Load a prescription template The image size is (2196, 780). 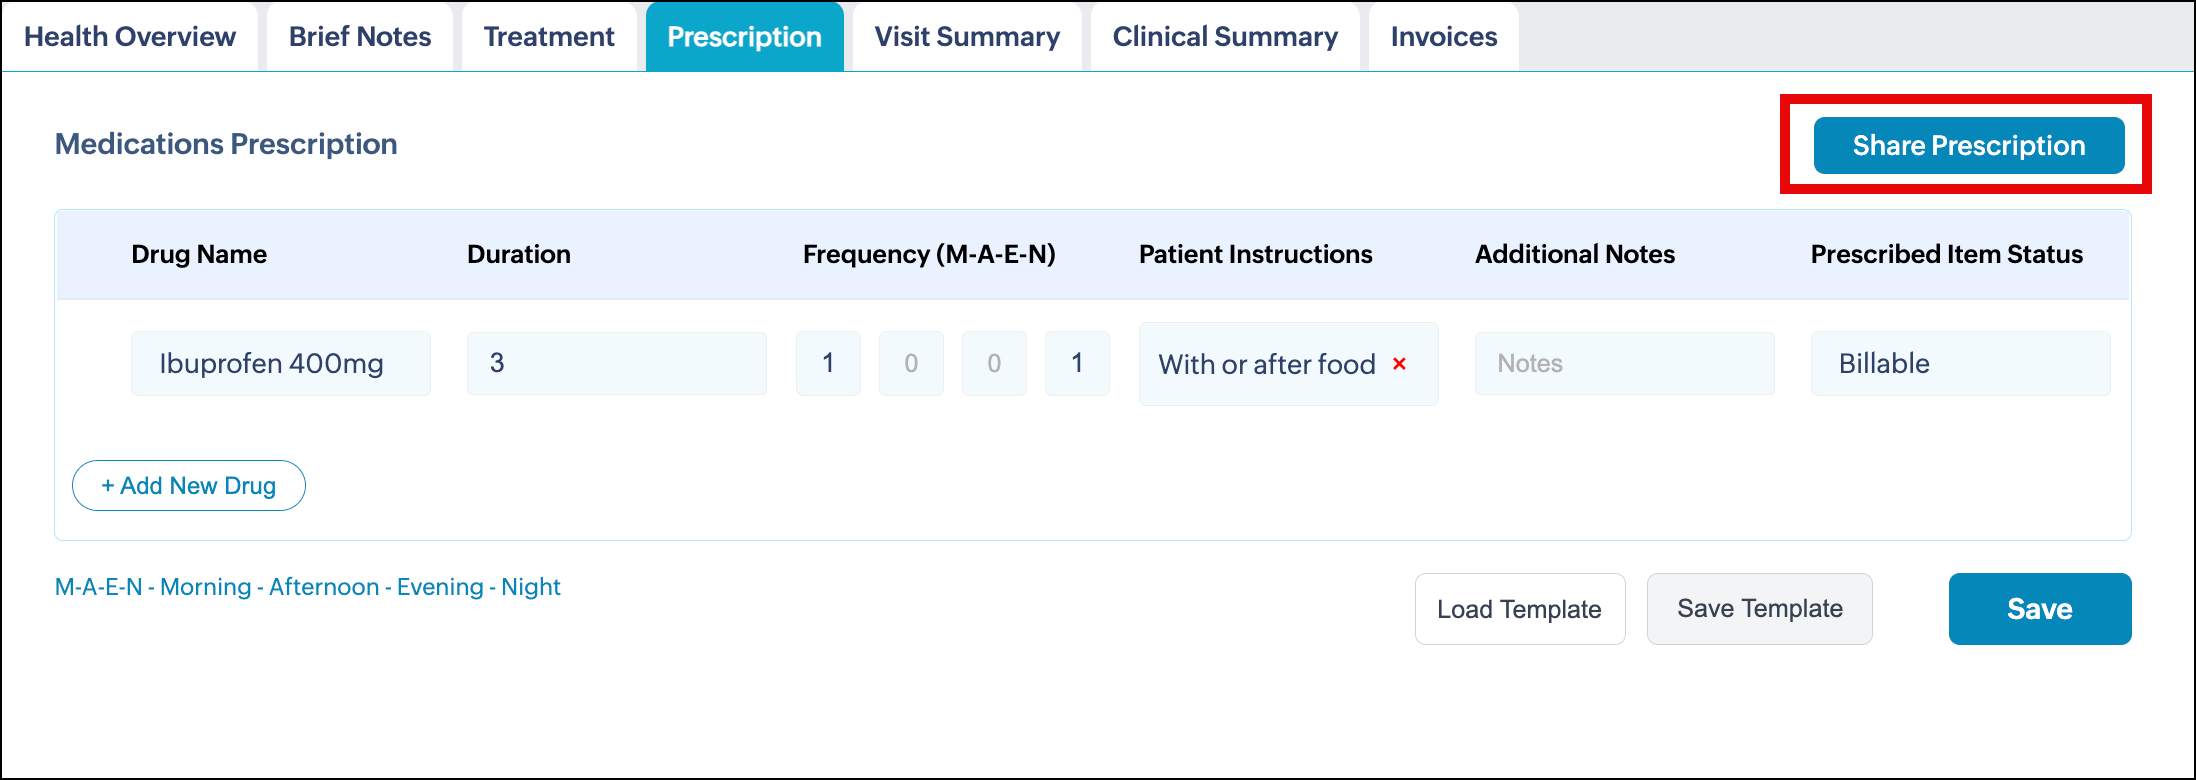[1519, 609]
